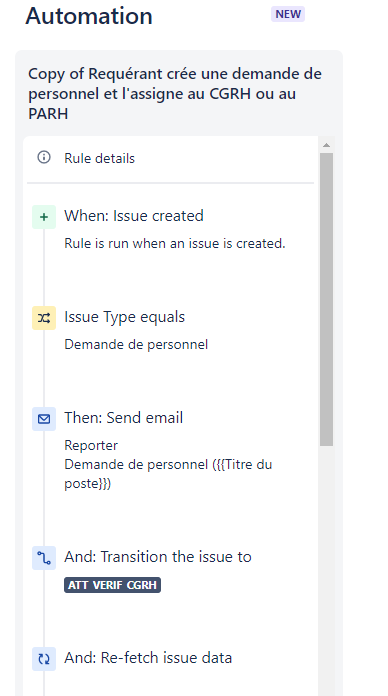Viewport: 388px width, 696px height.
Task: Click the NEW badge beside Automation
Action: [288, 14]
